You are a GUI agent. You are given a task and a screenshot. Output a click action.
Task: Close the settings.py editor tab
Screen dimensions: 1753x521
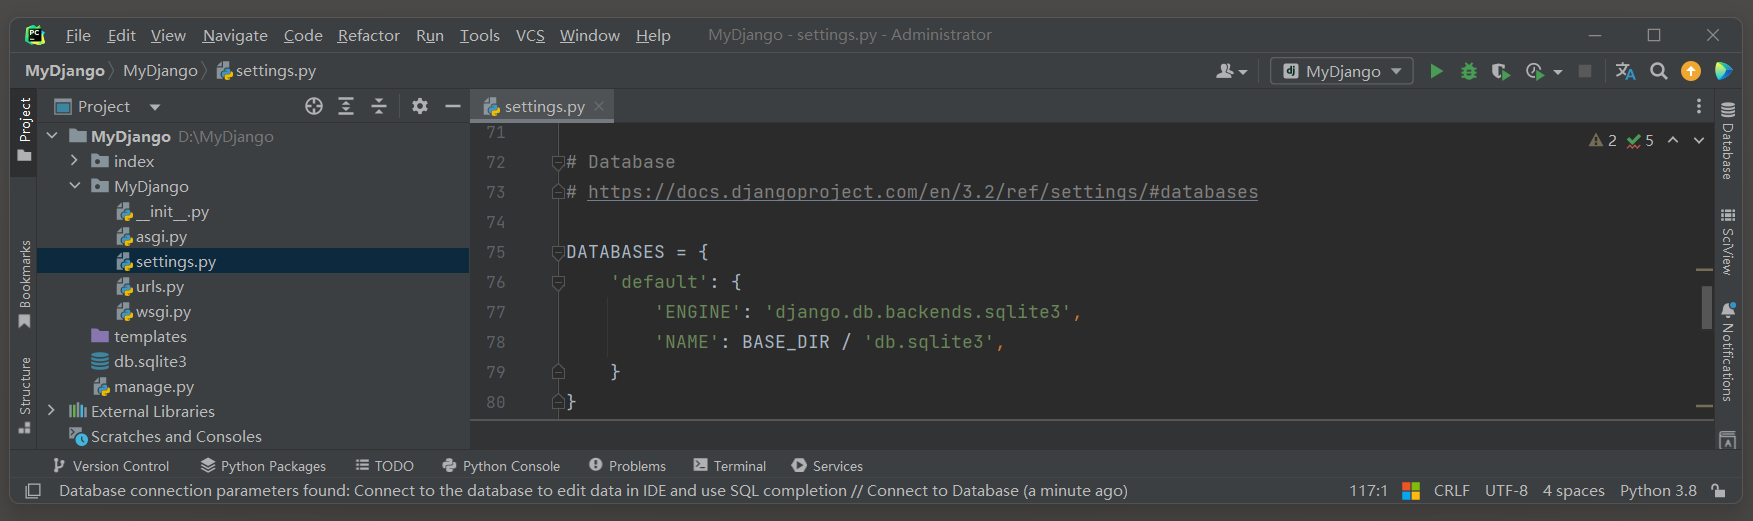[x=599, y=106]
